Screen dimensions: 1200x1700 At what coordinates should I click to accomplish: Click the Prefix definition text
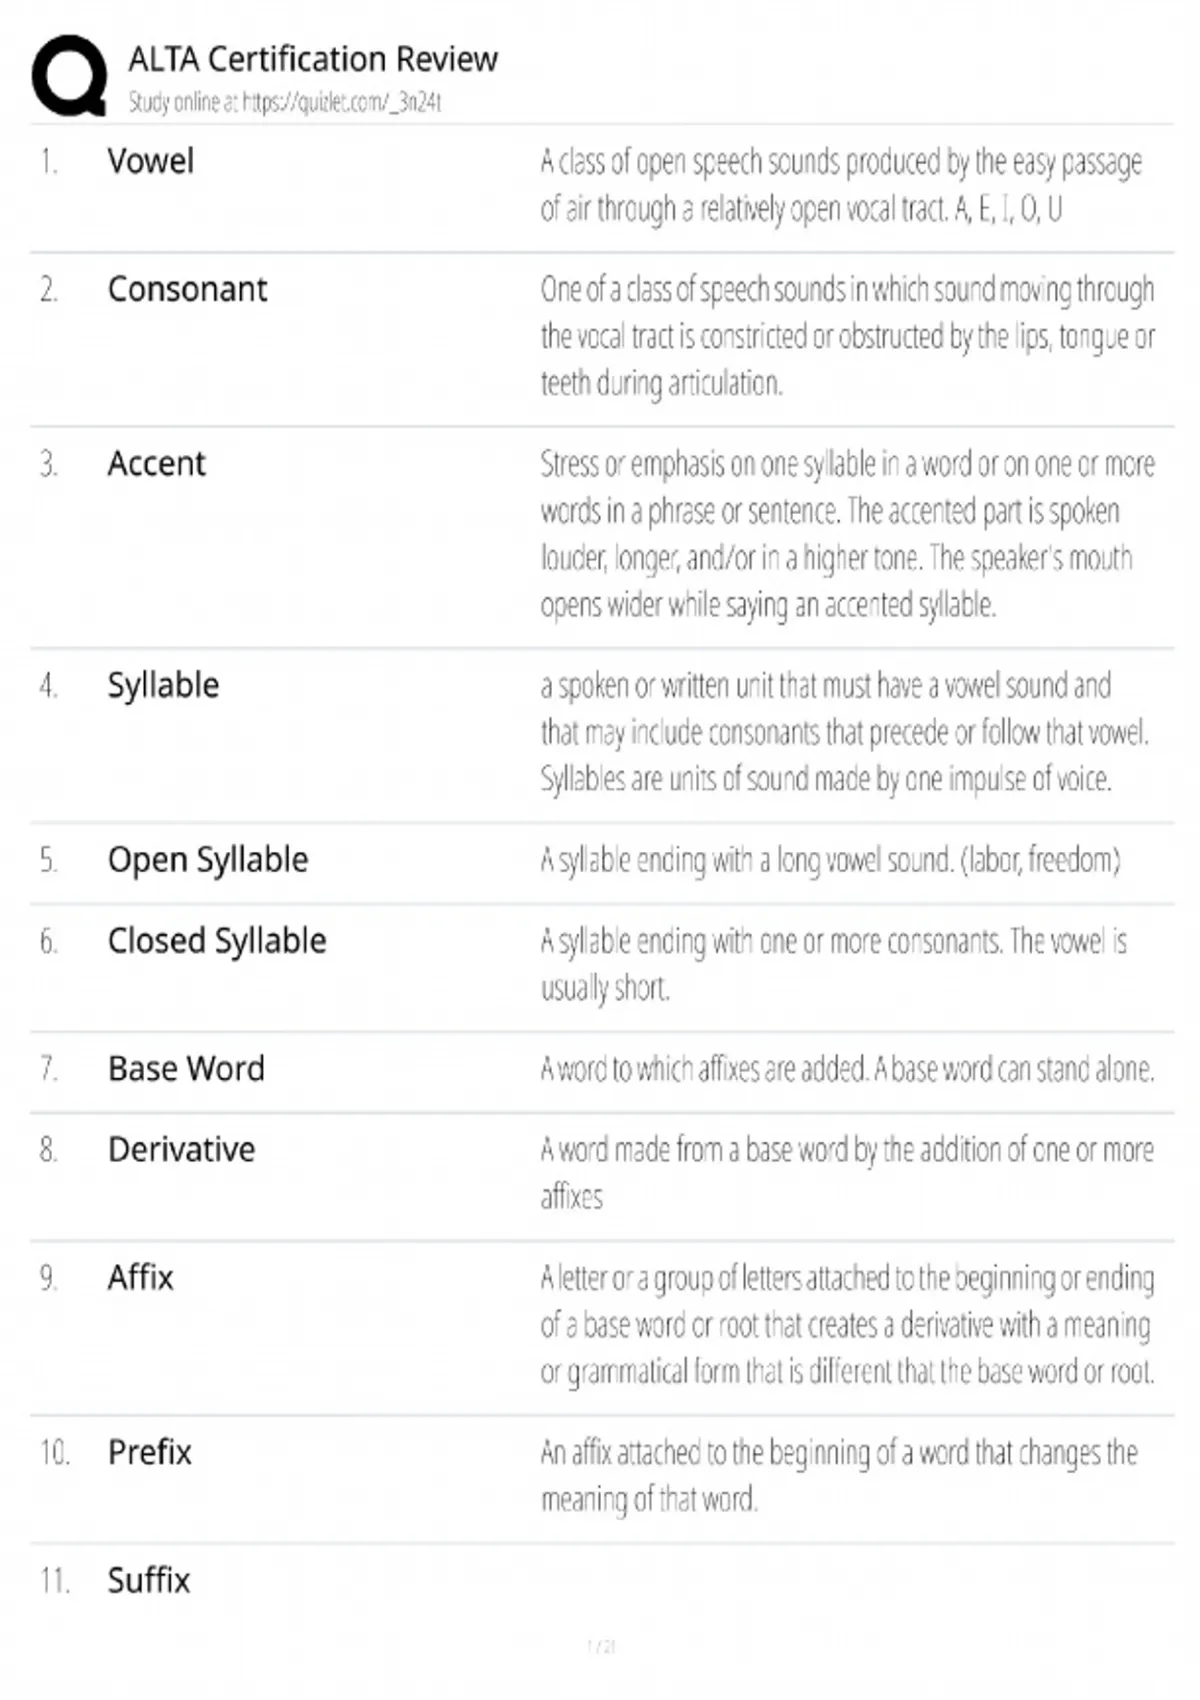(838, 1475)
